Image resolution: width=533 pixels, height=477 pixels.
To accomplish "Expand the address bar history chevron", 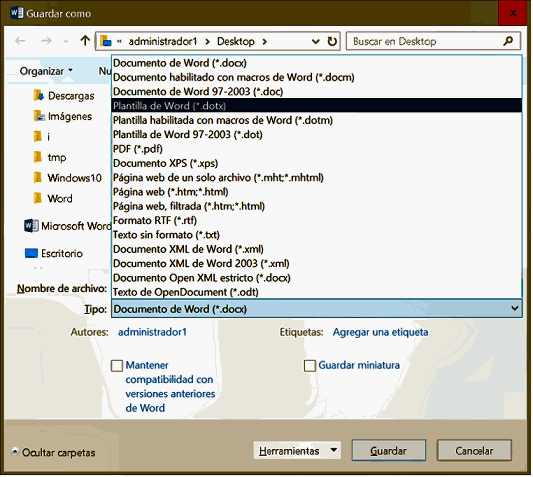I will (315, 41).
